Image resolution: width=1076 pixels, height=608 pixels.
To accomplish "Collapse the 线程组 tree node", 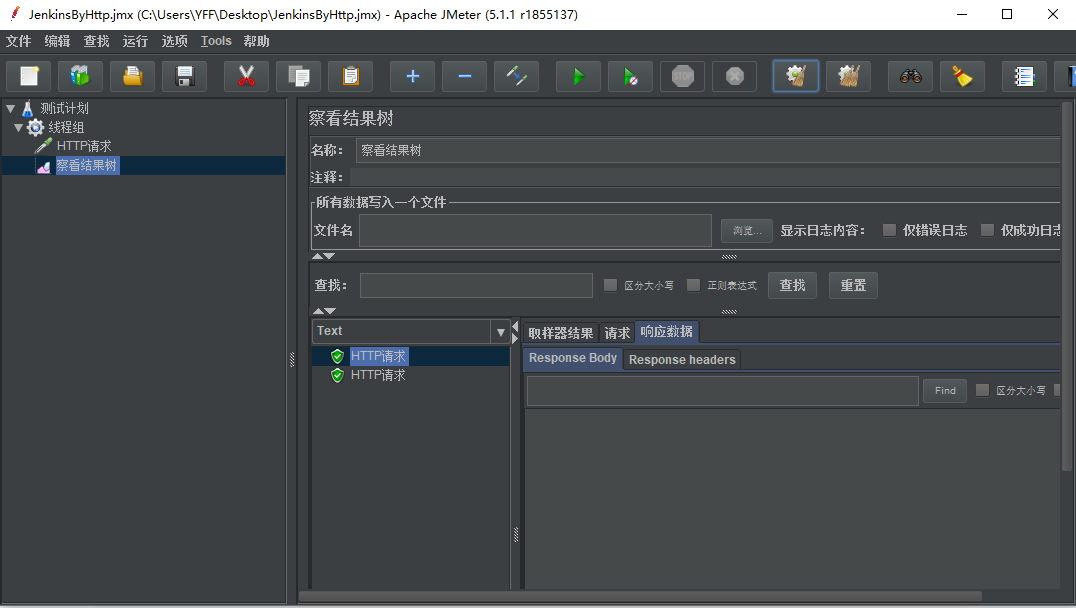I will pos(19,128).
